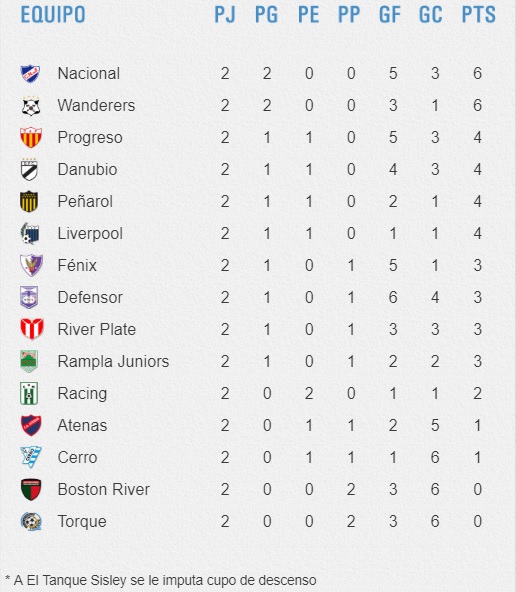Click the EQUIPO column header
This screenshot has width=516, height=592.
(x=53, y=15)
